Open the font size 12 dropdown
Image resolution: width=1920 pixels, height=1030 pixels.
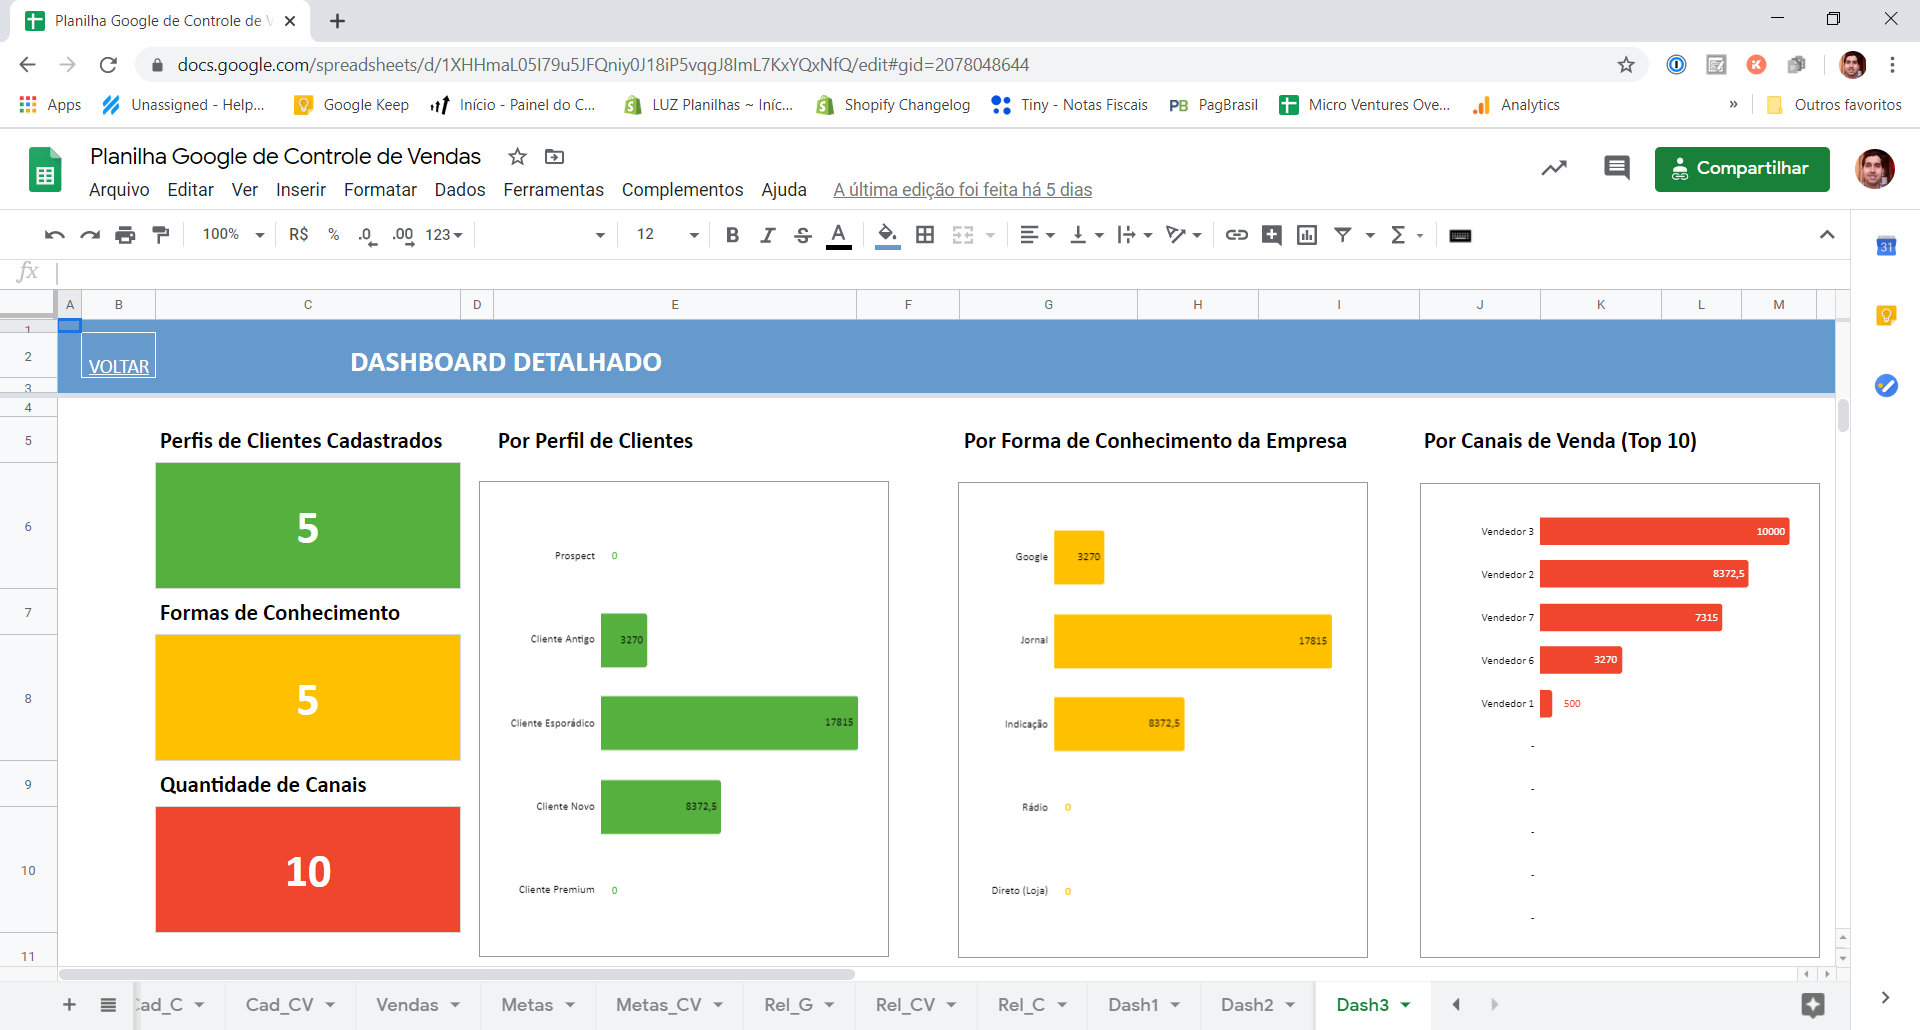667,235
